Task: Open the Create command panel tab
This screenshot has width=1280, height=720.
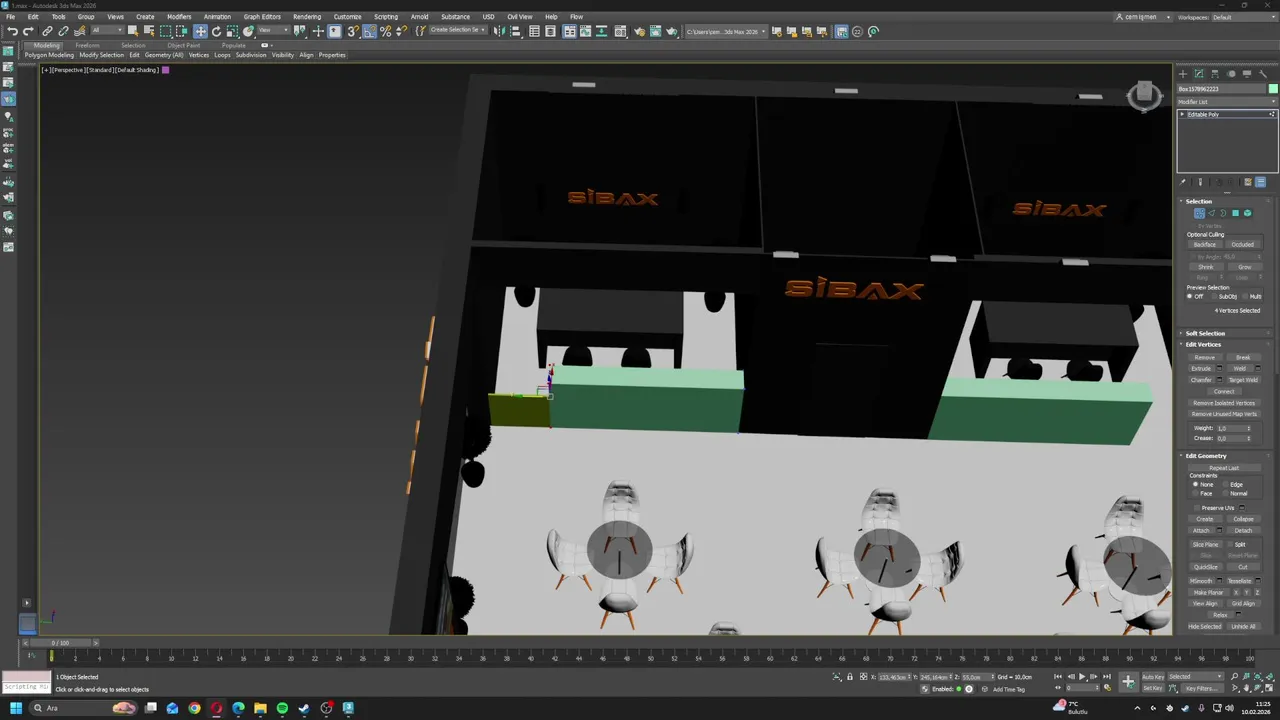Action: point(1183,73)
